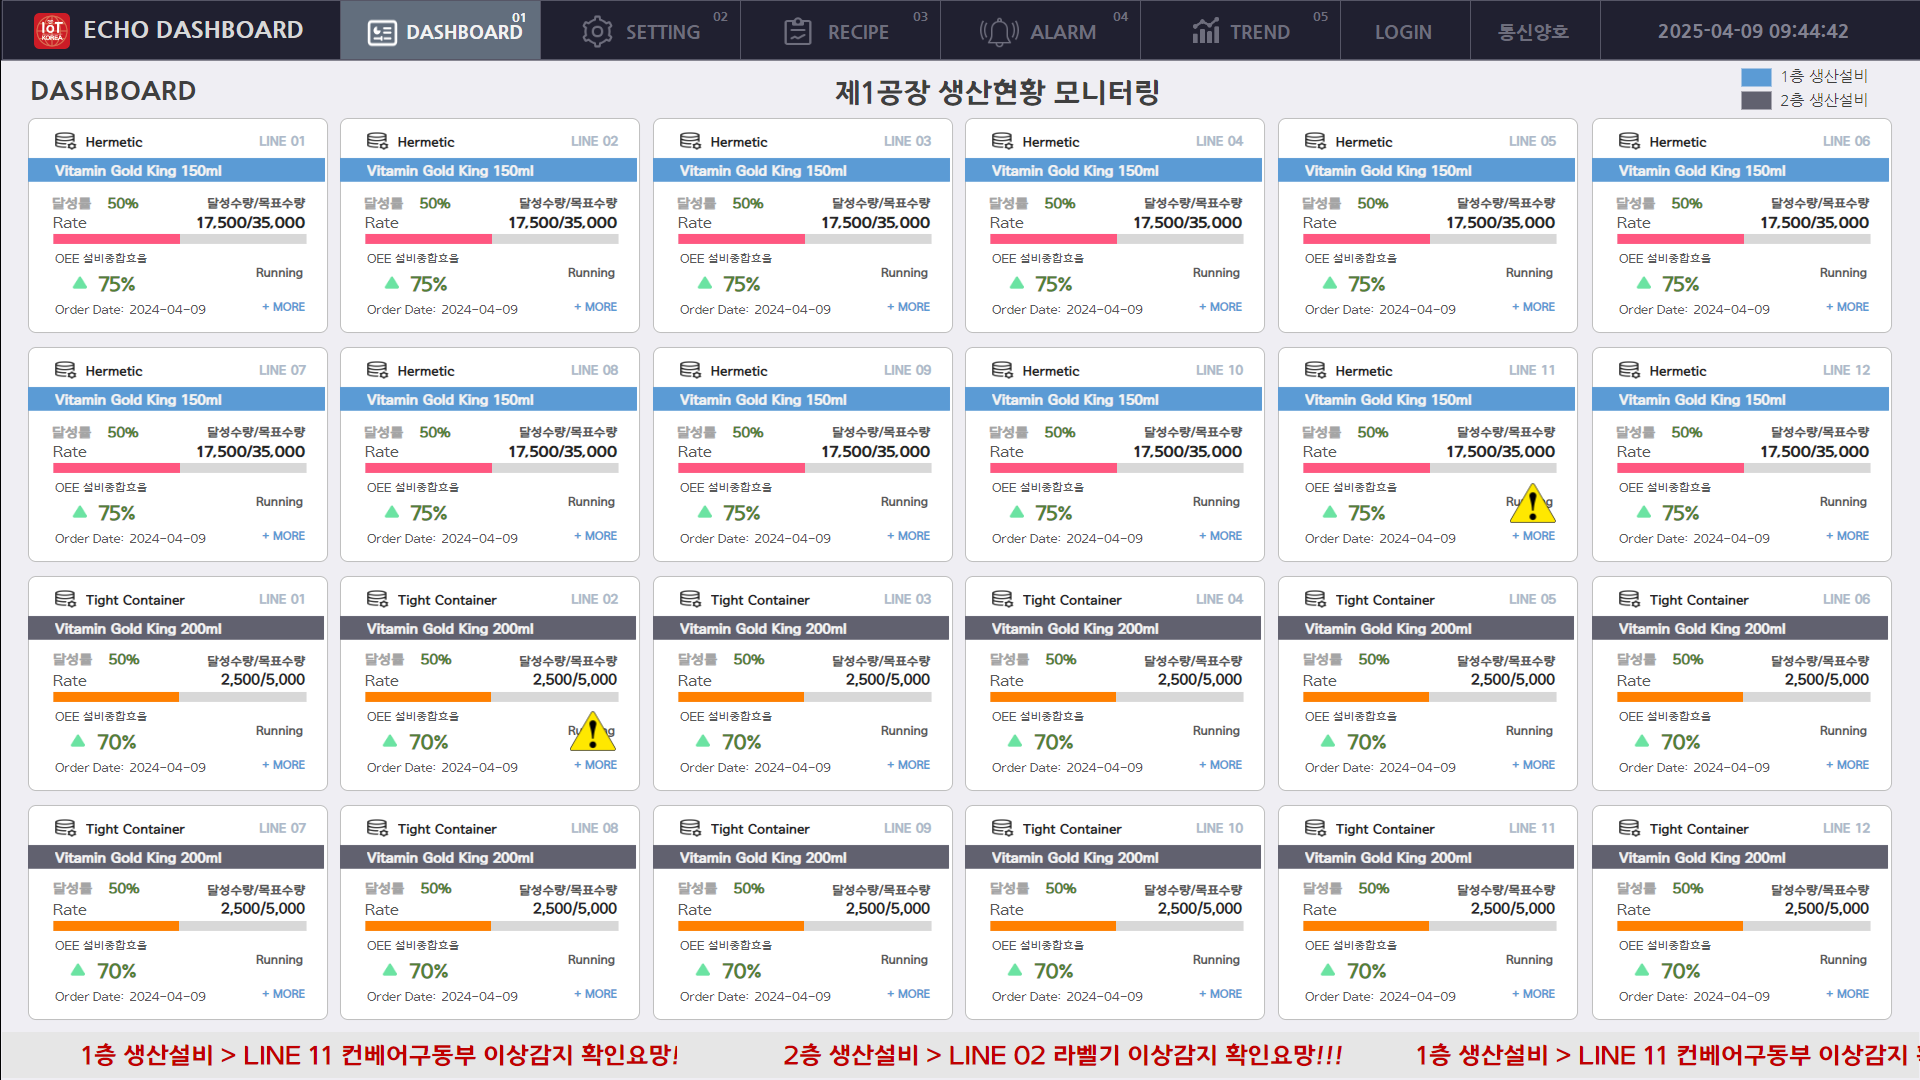Screen dimensions: 1920x1080
Task: Click the gear icon on SETTING tab
Action: click(597, 32)
